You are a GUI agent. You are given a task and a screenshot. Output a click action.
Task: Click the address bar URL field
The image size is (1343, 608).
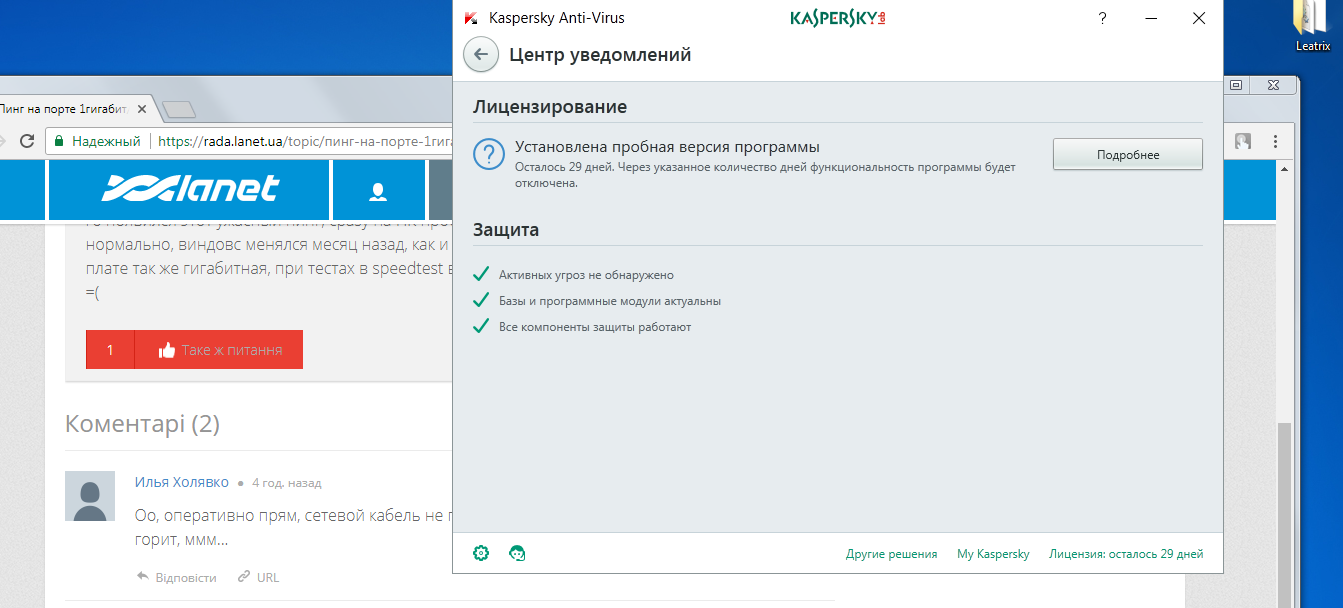pyautogui.click(x=300, y=141)
